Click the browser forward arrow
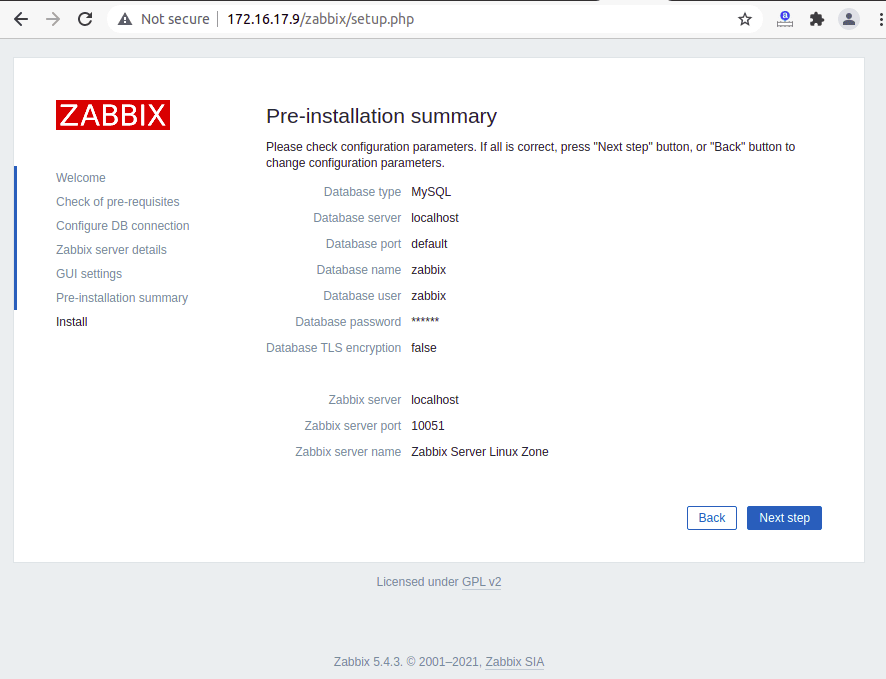Image resolution: width=886 pixels, height=679 pixels. pos(53,19)
